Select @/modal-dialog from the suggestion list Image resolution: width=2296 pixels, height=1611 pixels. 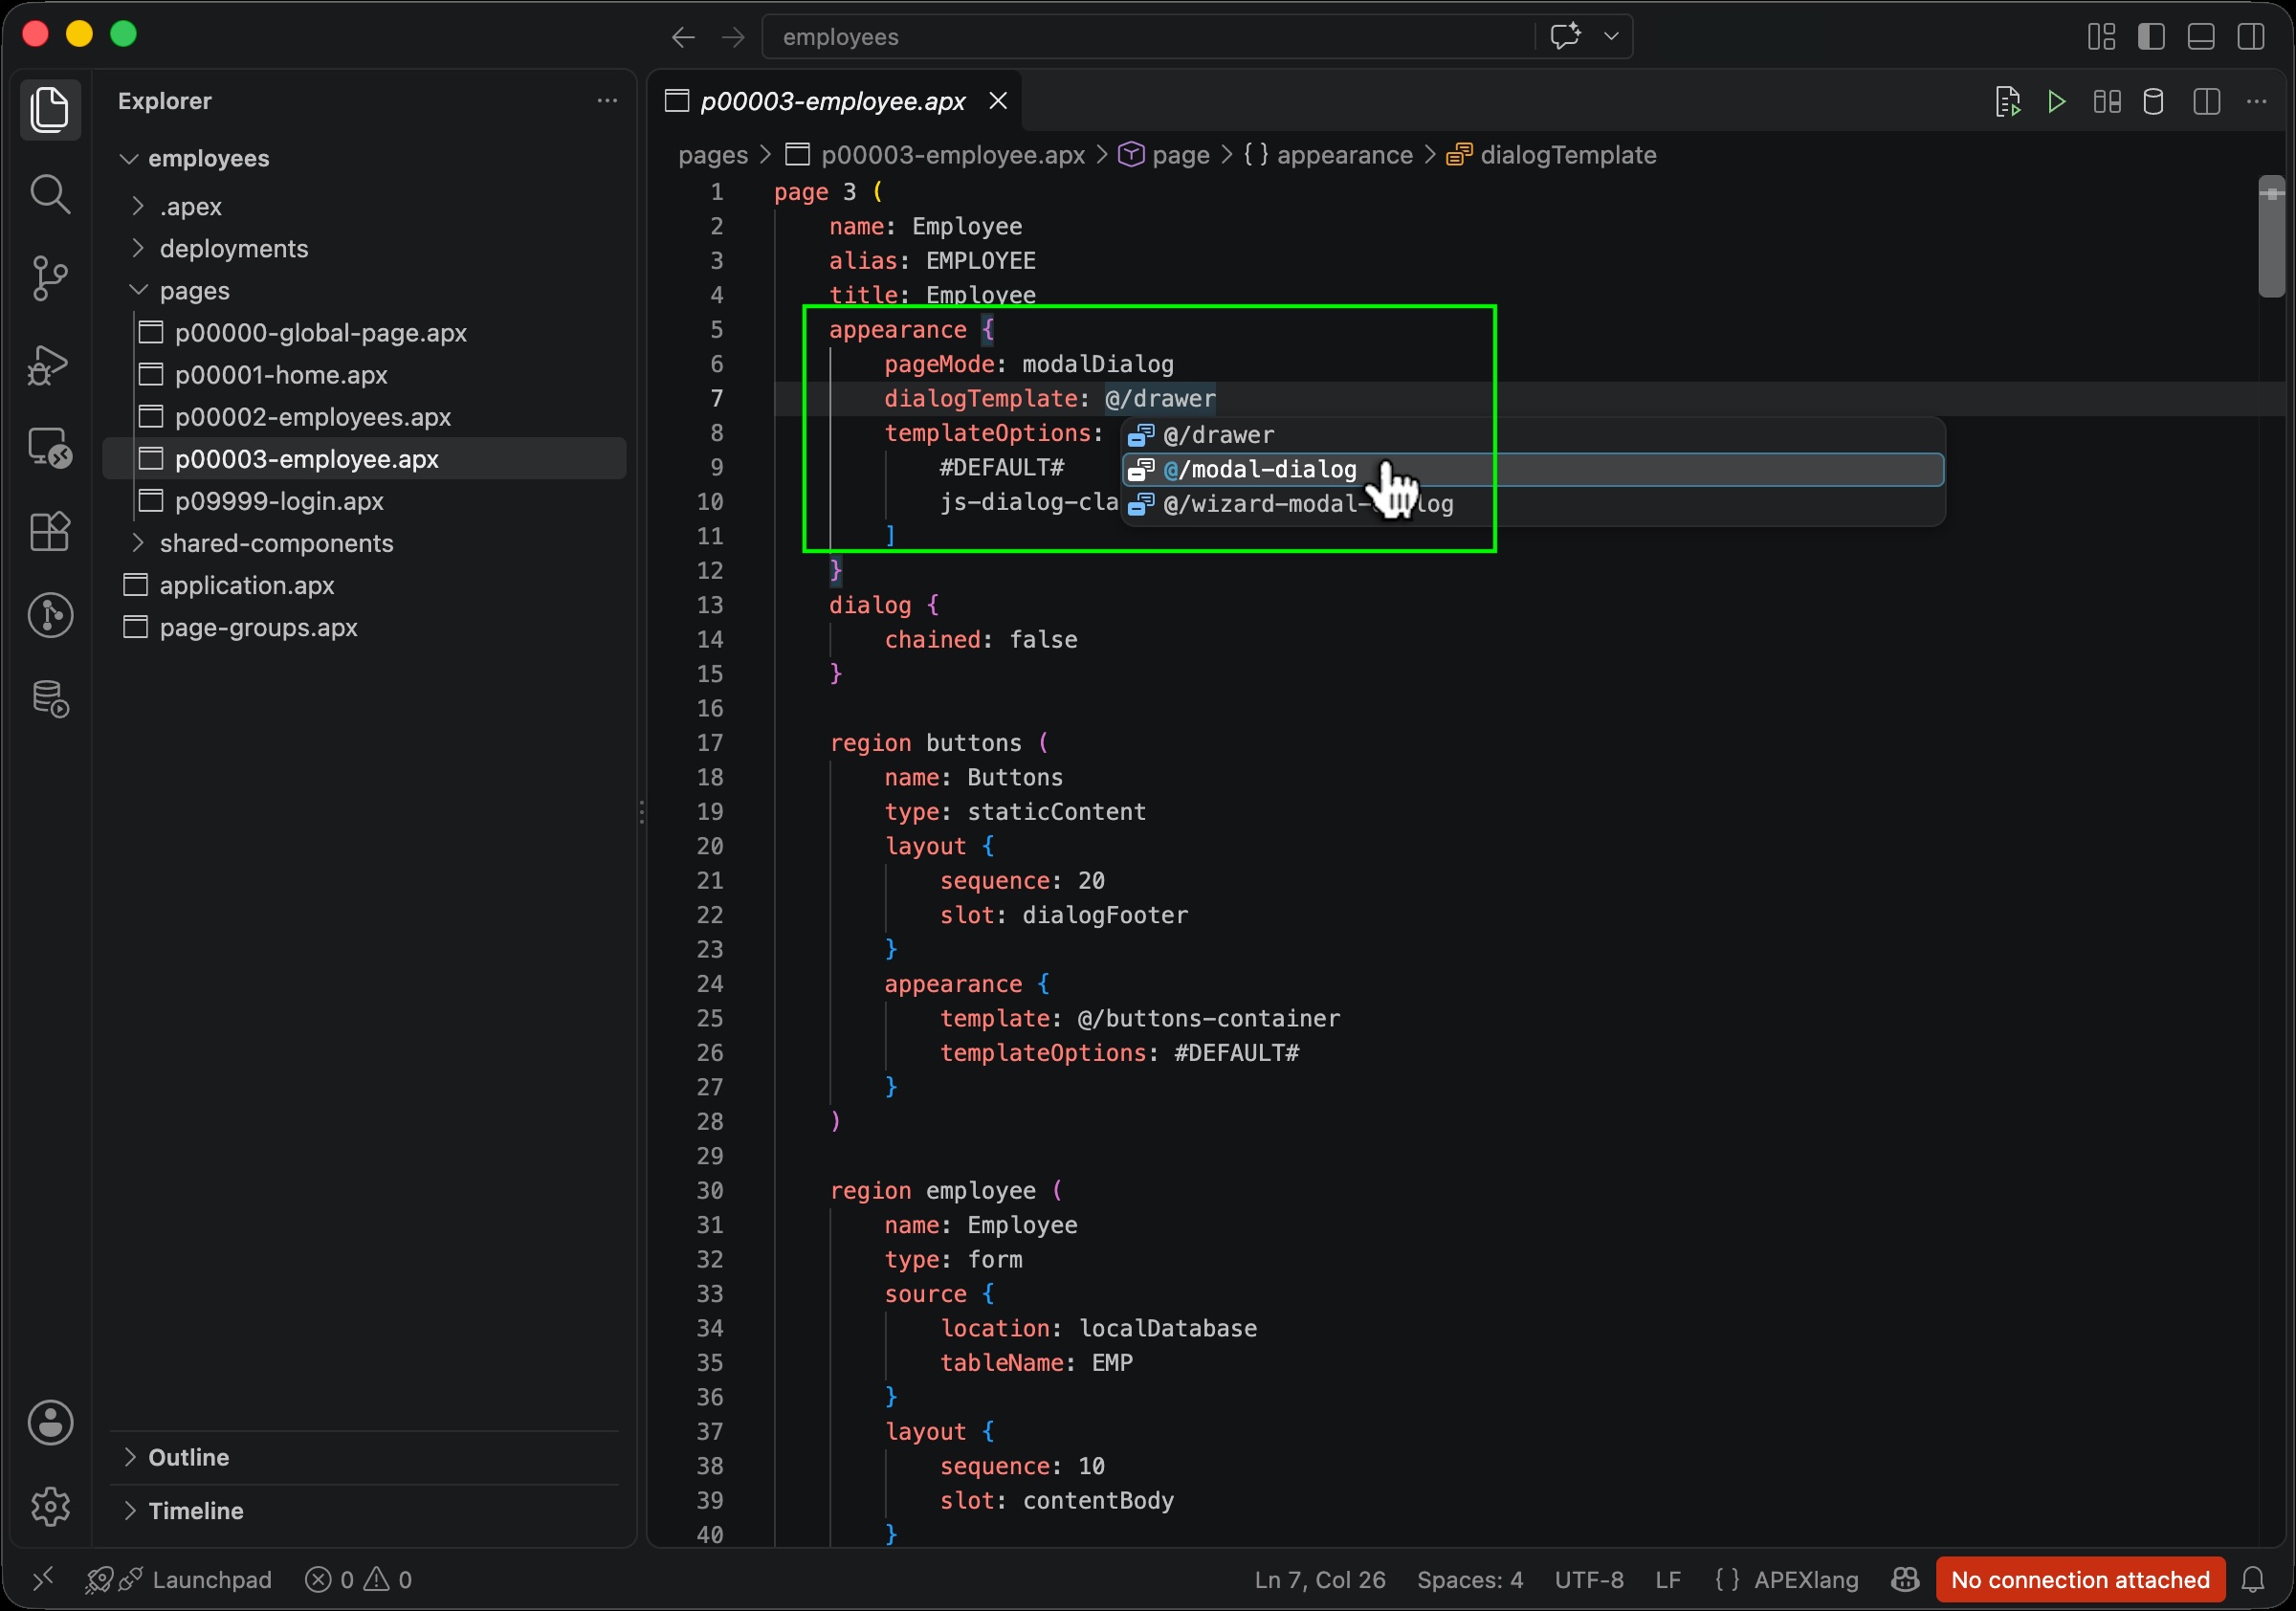(x=1533, y=469)
